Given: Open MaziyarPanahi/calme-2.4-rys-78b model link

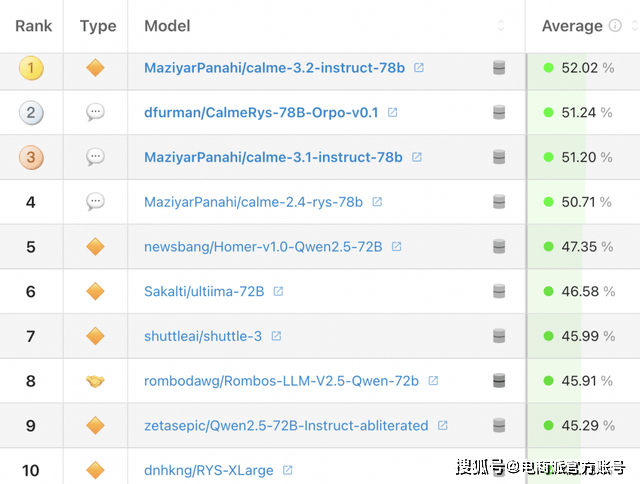Looking at the screenshot, I should 253,202.
